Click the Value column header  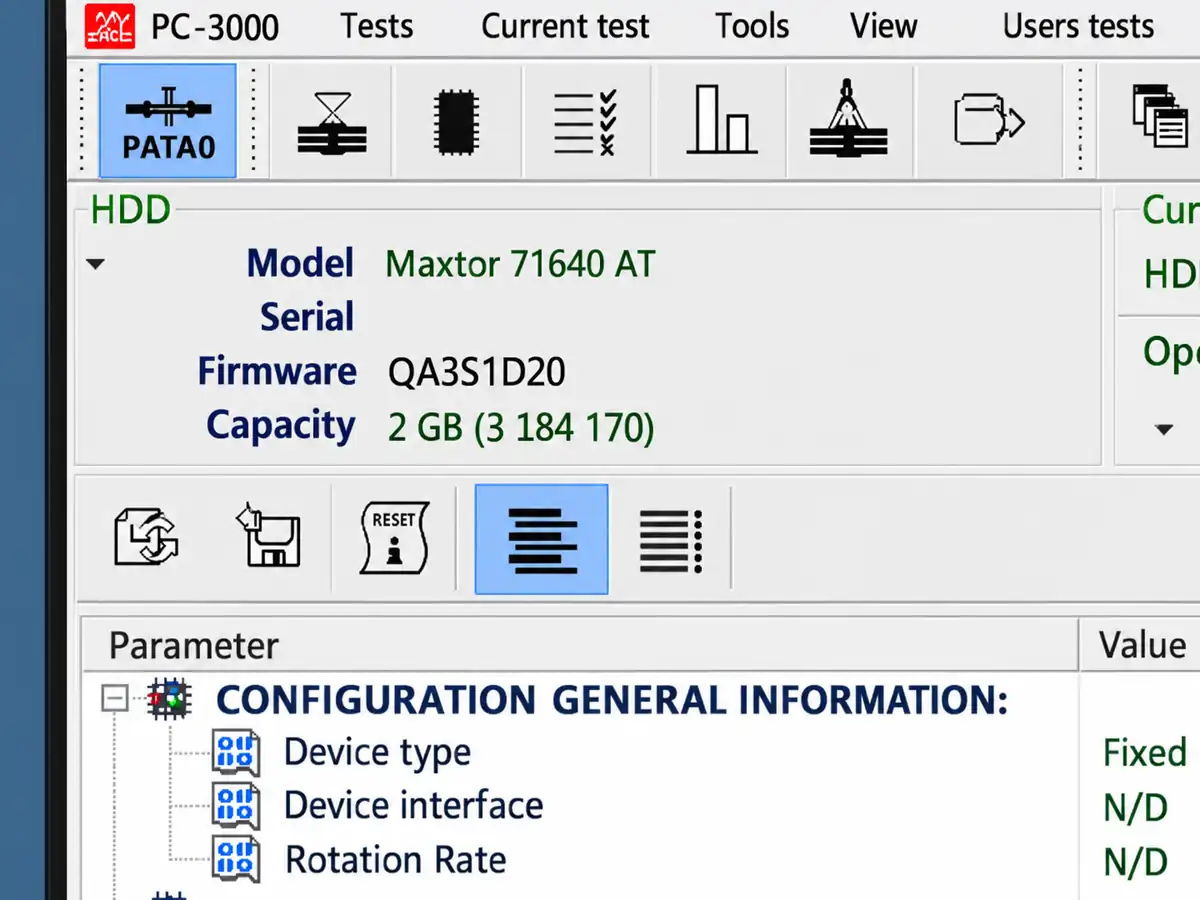(1141, 645)
